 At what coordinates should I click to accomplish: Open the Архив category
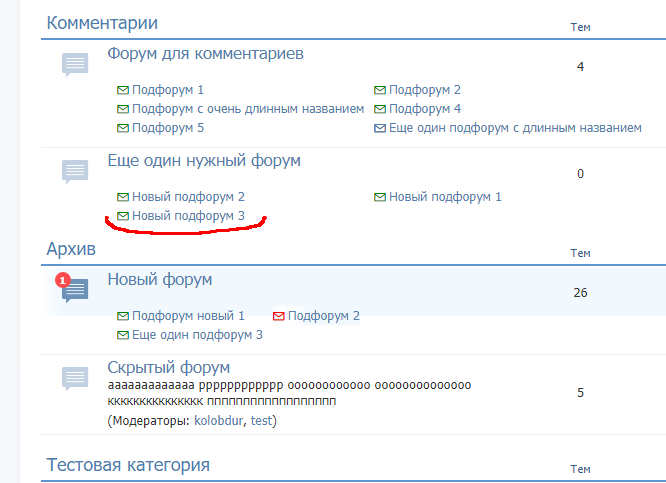click(x=71, y=249)
